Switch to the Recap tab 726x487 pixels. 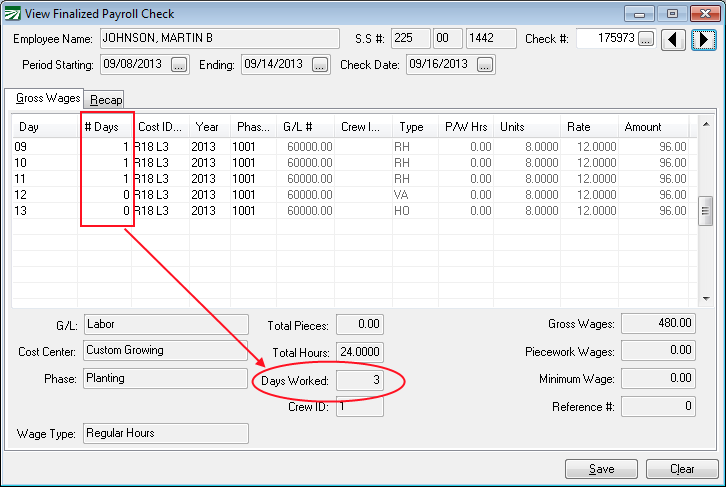[106, 100]
